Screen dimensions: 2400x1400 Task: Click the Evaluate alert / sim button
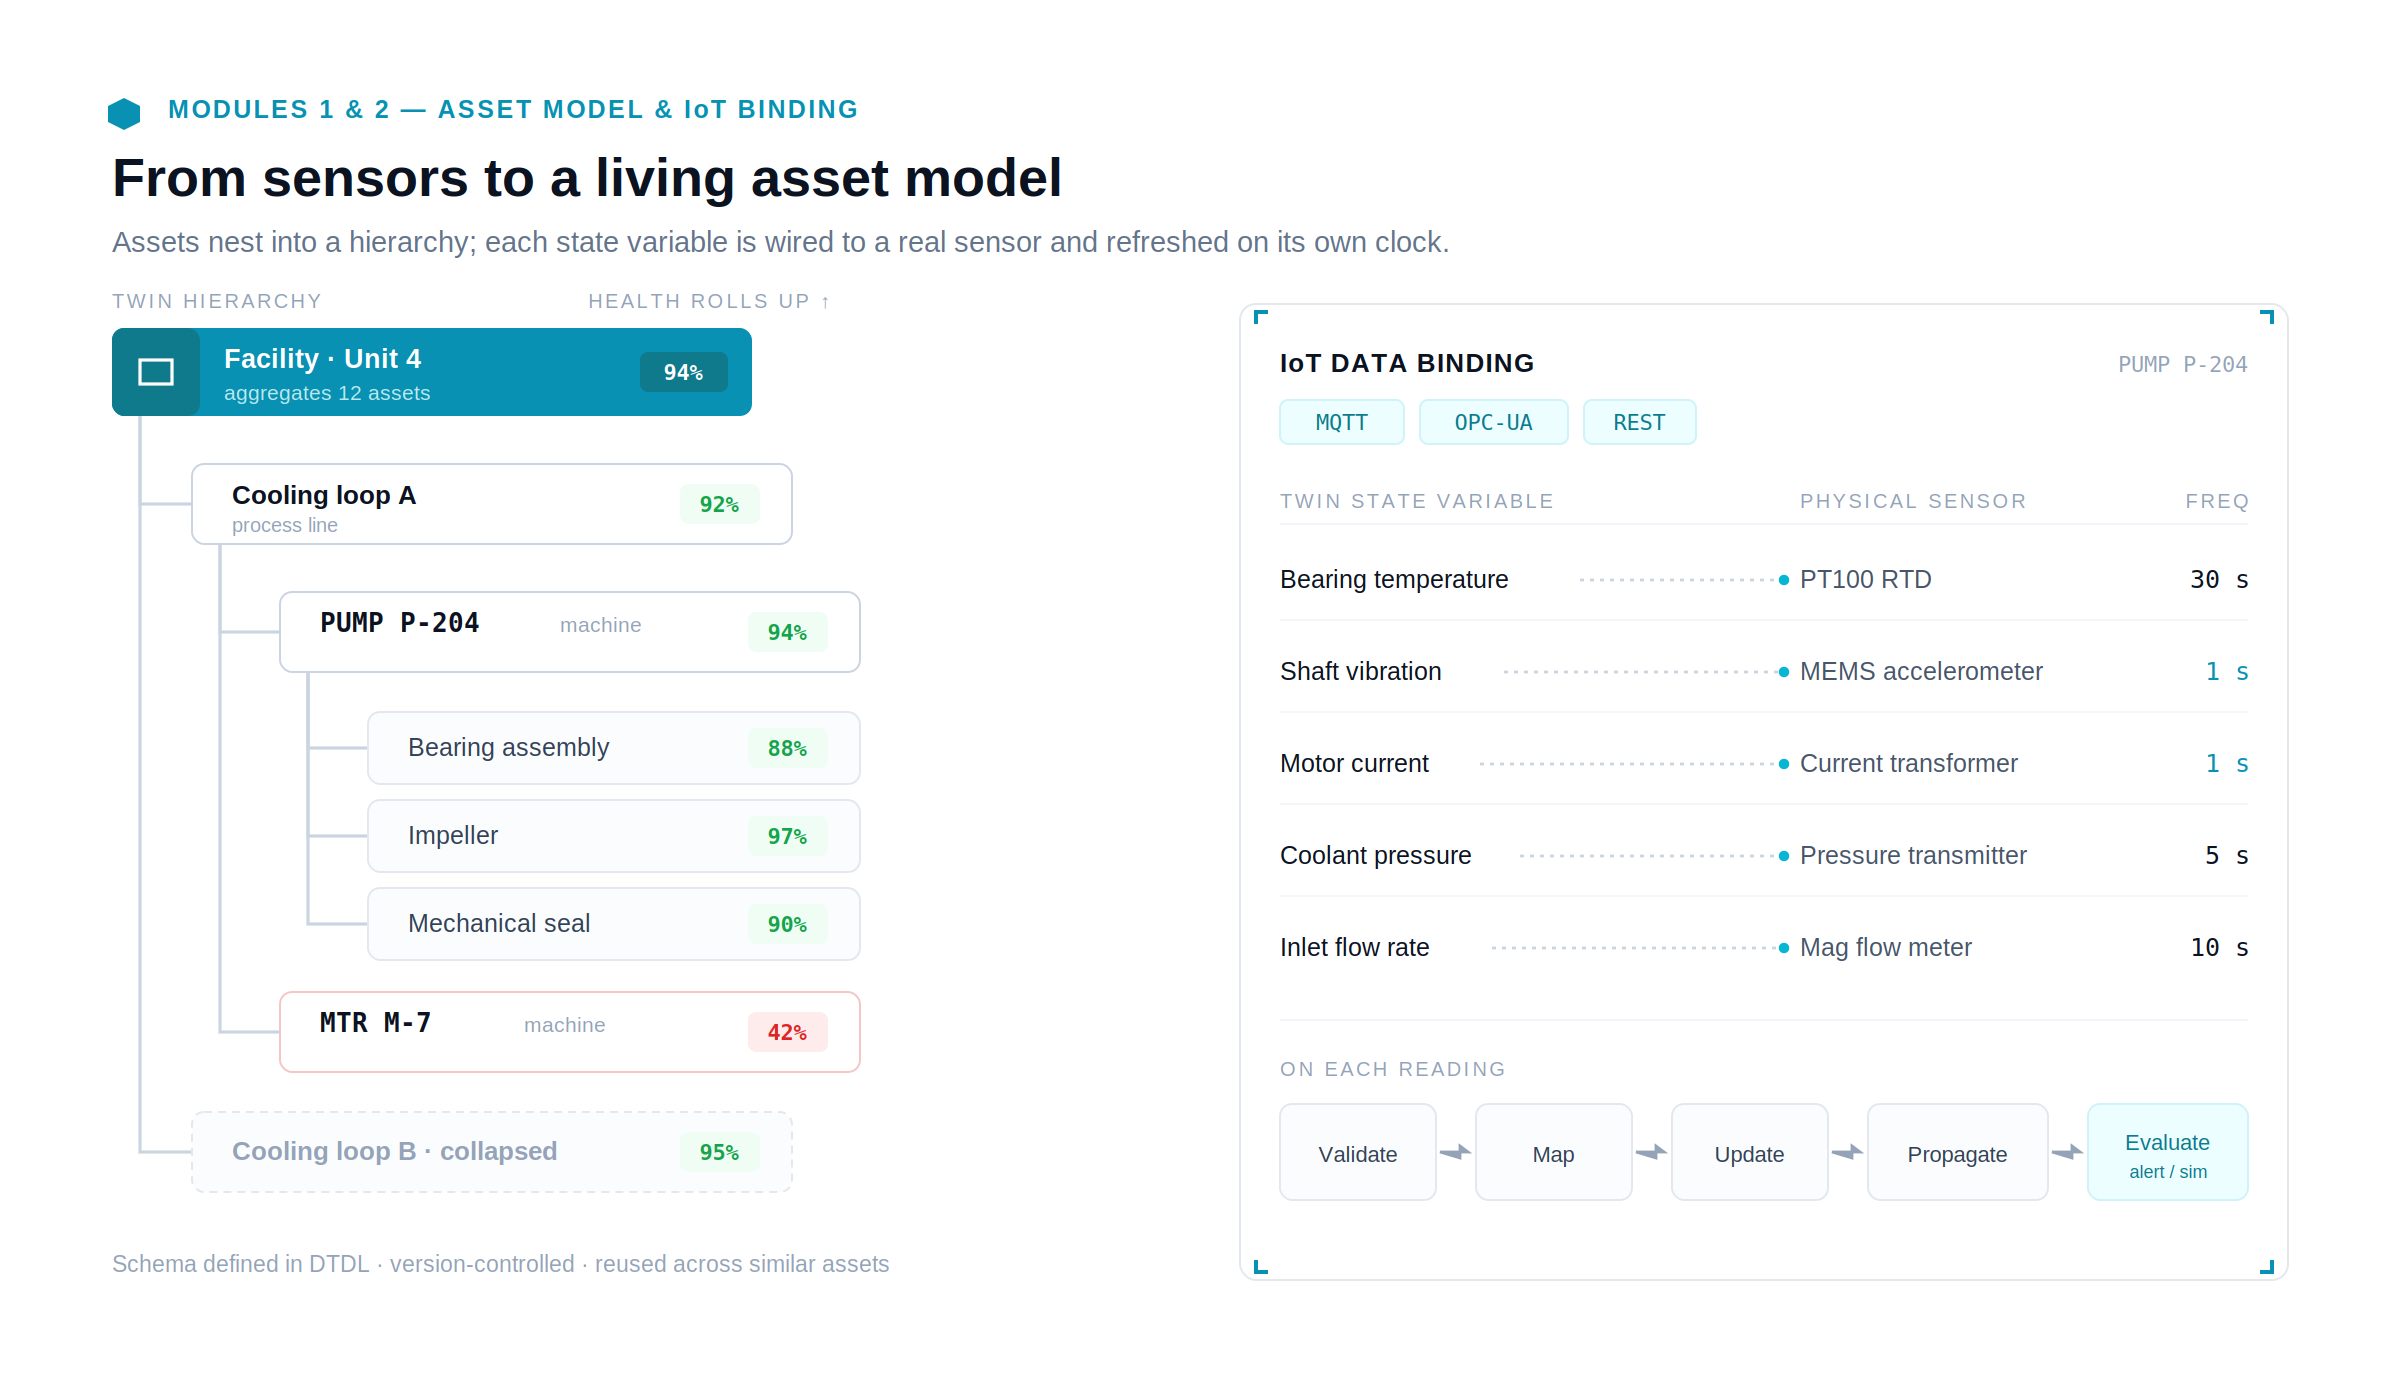[x=2168, y=1152]
